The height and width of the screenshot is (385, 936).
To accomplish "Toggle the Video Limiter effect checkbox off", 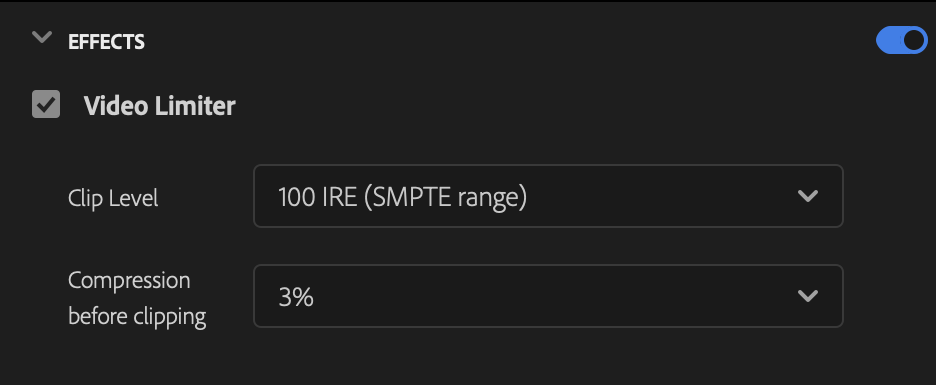I will click(46, 104).
